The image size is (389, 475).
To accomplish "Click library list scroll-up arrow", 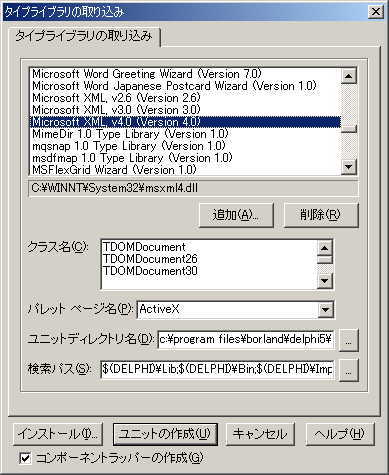I will [349, 76].
